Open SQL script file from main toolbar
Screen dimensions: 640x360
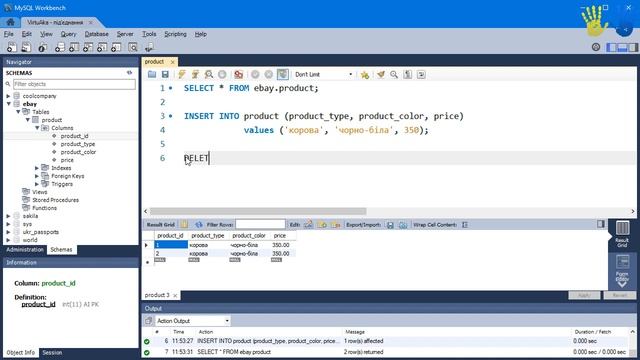point(26,47)
